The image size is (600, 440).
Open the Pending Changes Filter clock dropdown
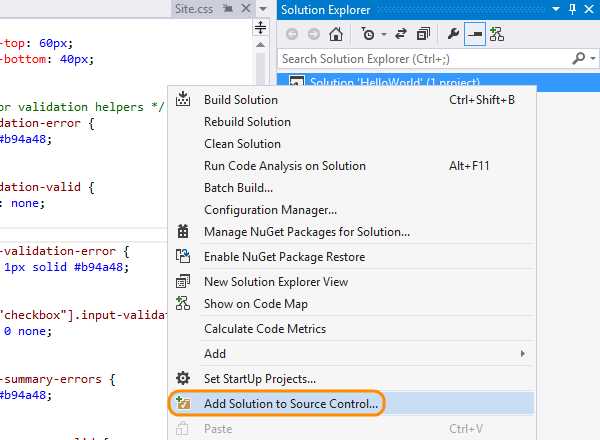(371, 34)
